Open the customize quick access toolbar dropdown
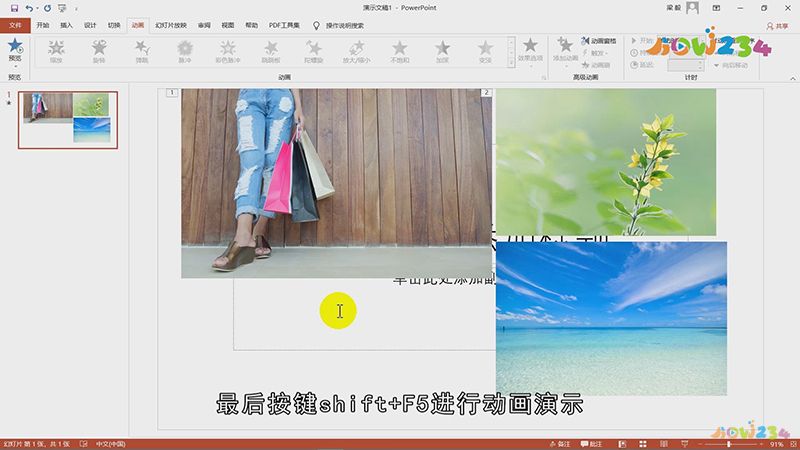Image resolution: width=800 pixels, height=450 pixels. (77, 9)
